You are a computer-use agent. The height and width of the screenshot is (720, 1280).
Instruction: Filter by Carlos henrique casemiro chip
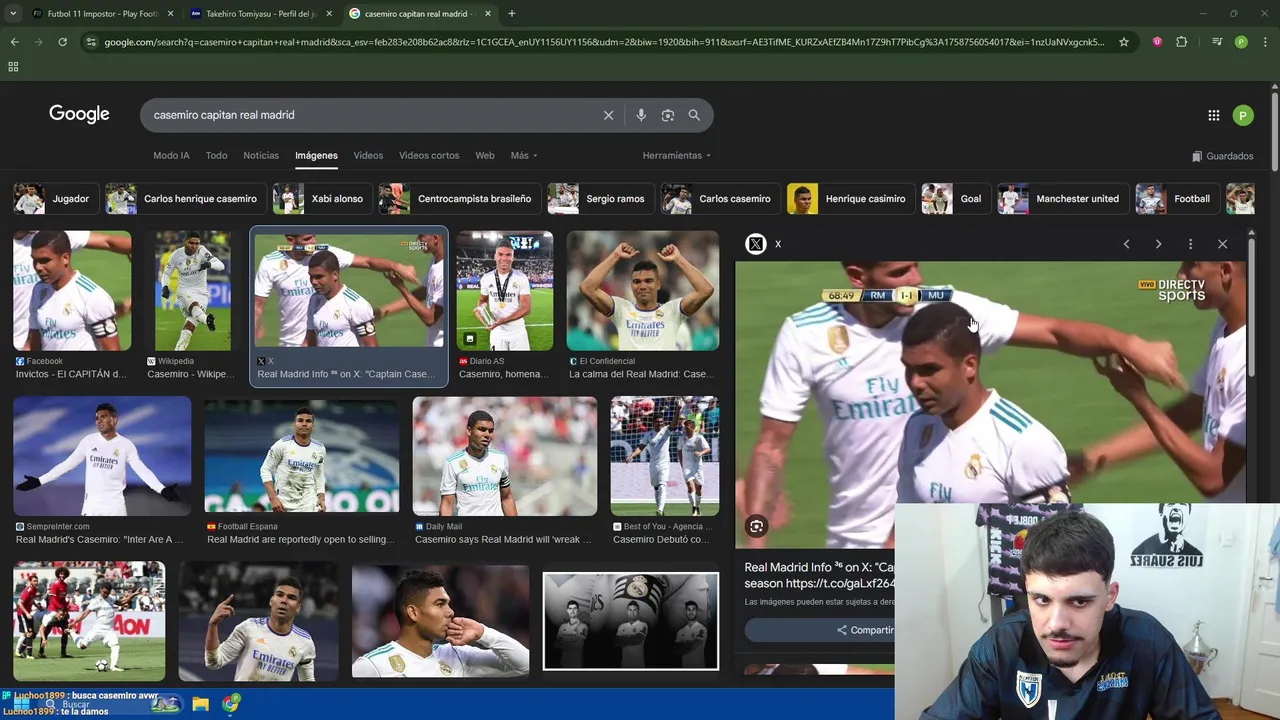click(x=186, y=199)
